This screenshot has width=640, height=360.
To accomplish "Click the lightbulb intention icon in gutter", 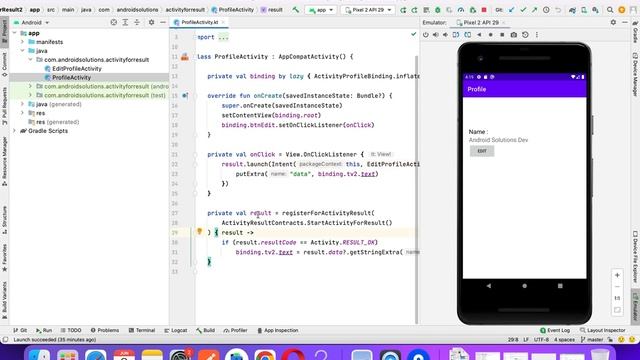I will (200, 231).
